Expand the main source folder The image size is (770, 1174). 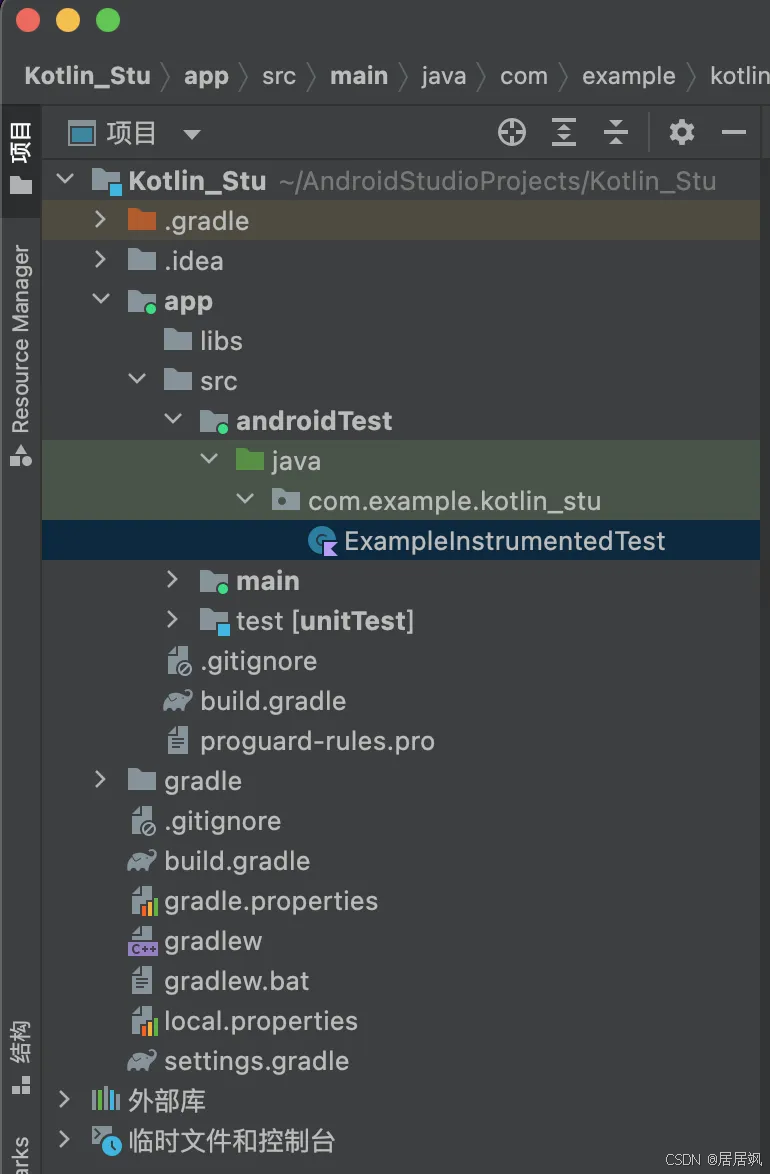pyautogui.click(x=172, y=580)
